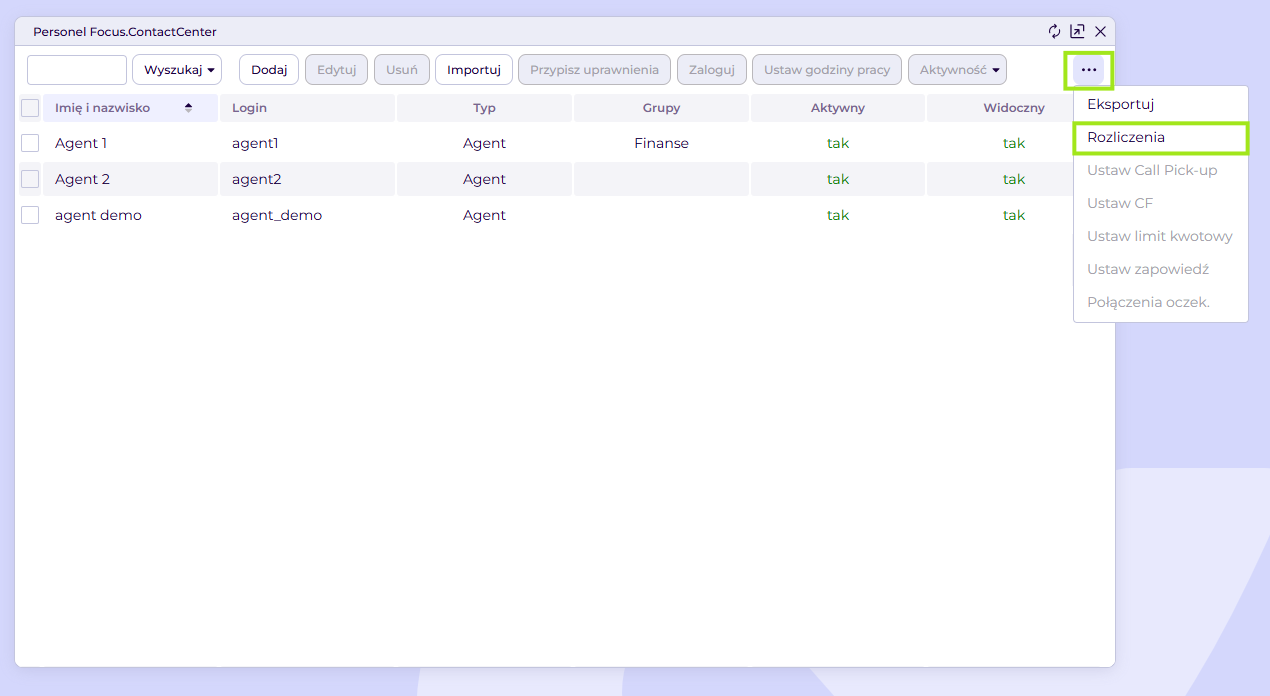Viewport: 1270px width, 696px height.
Task: Click the Edytuj button
Action: tap(337, 70)
